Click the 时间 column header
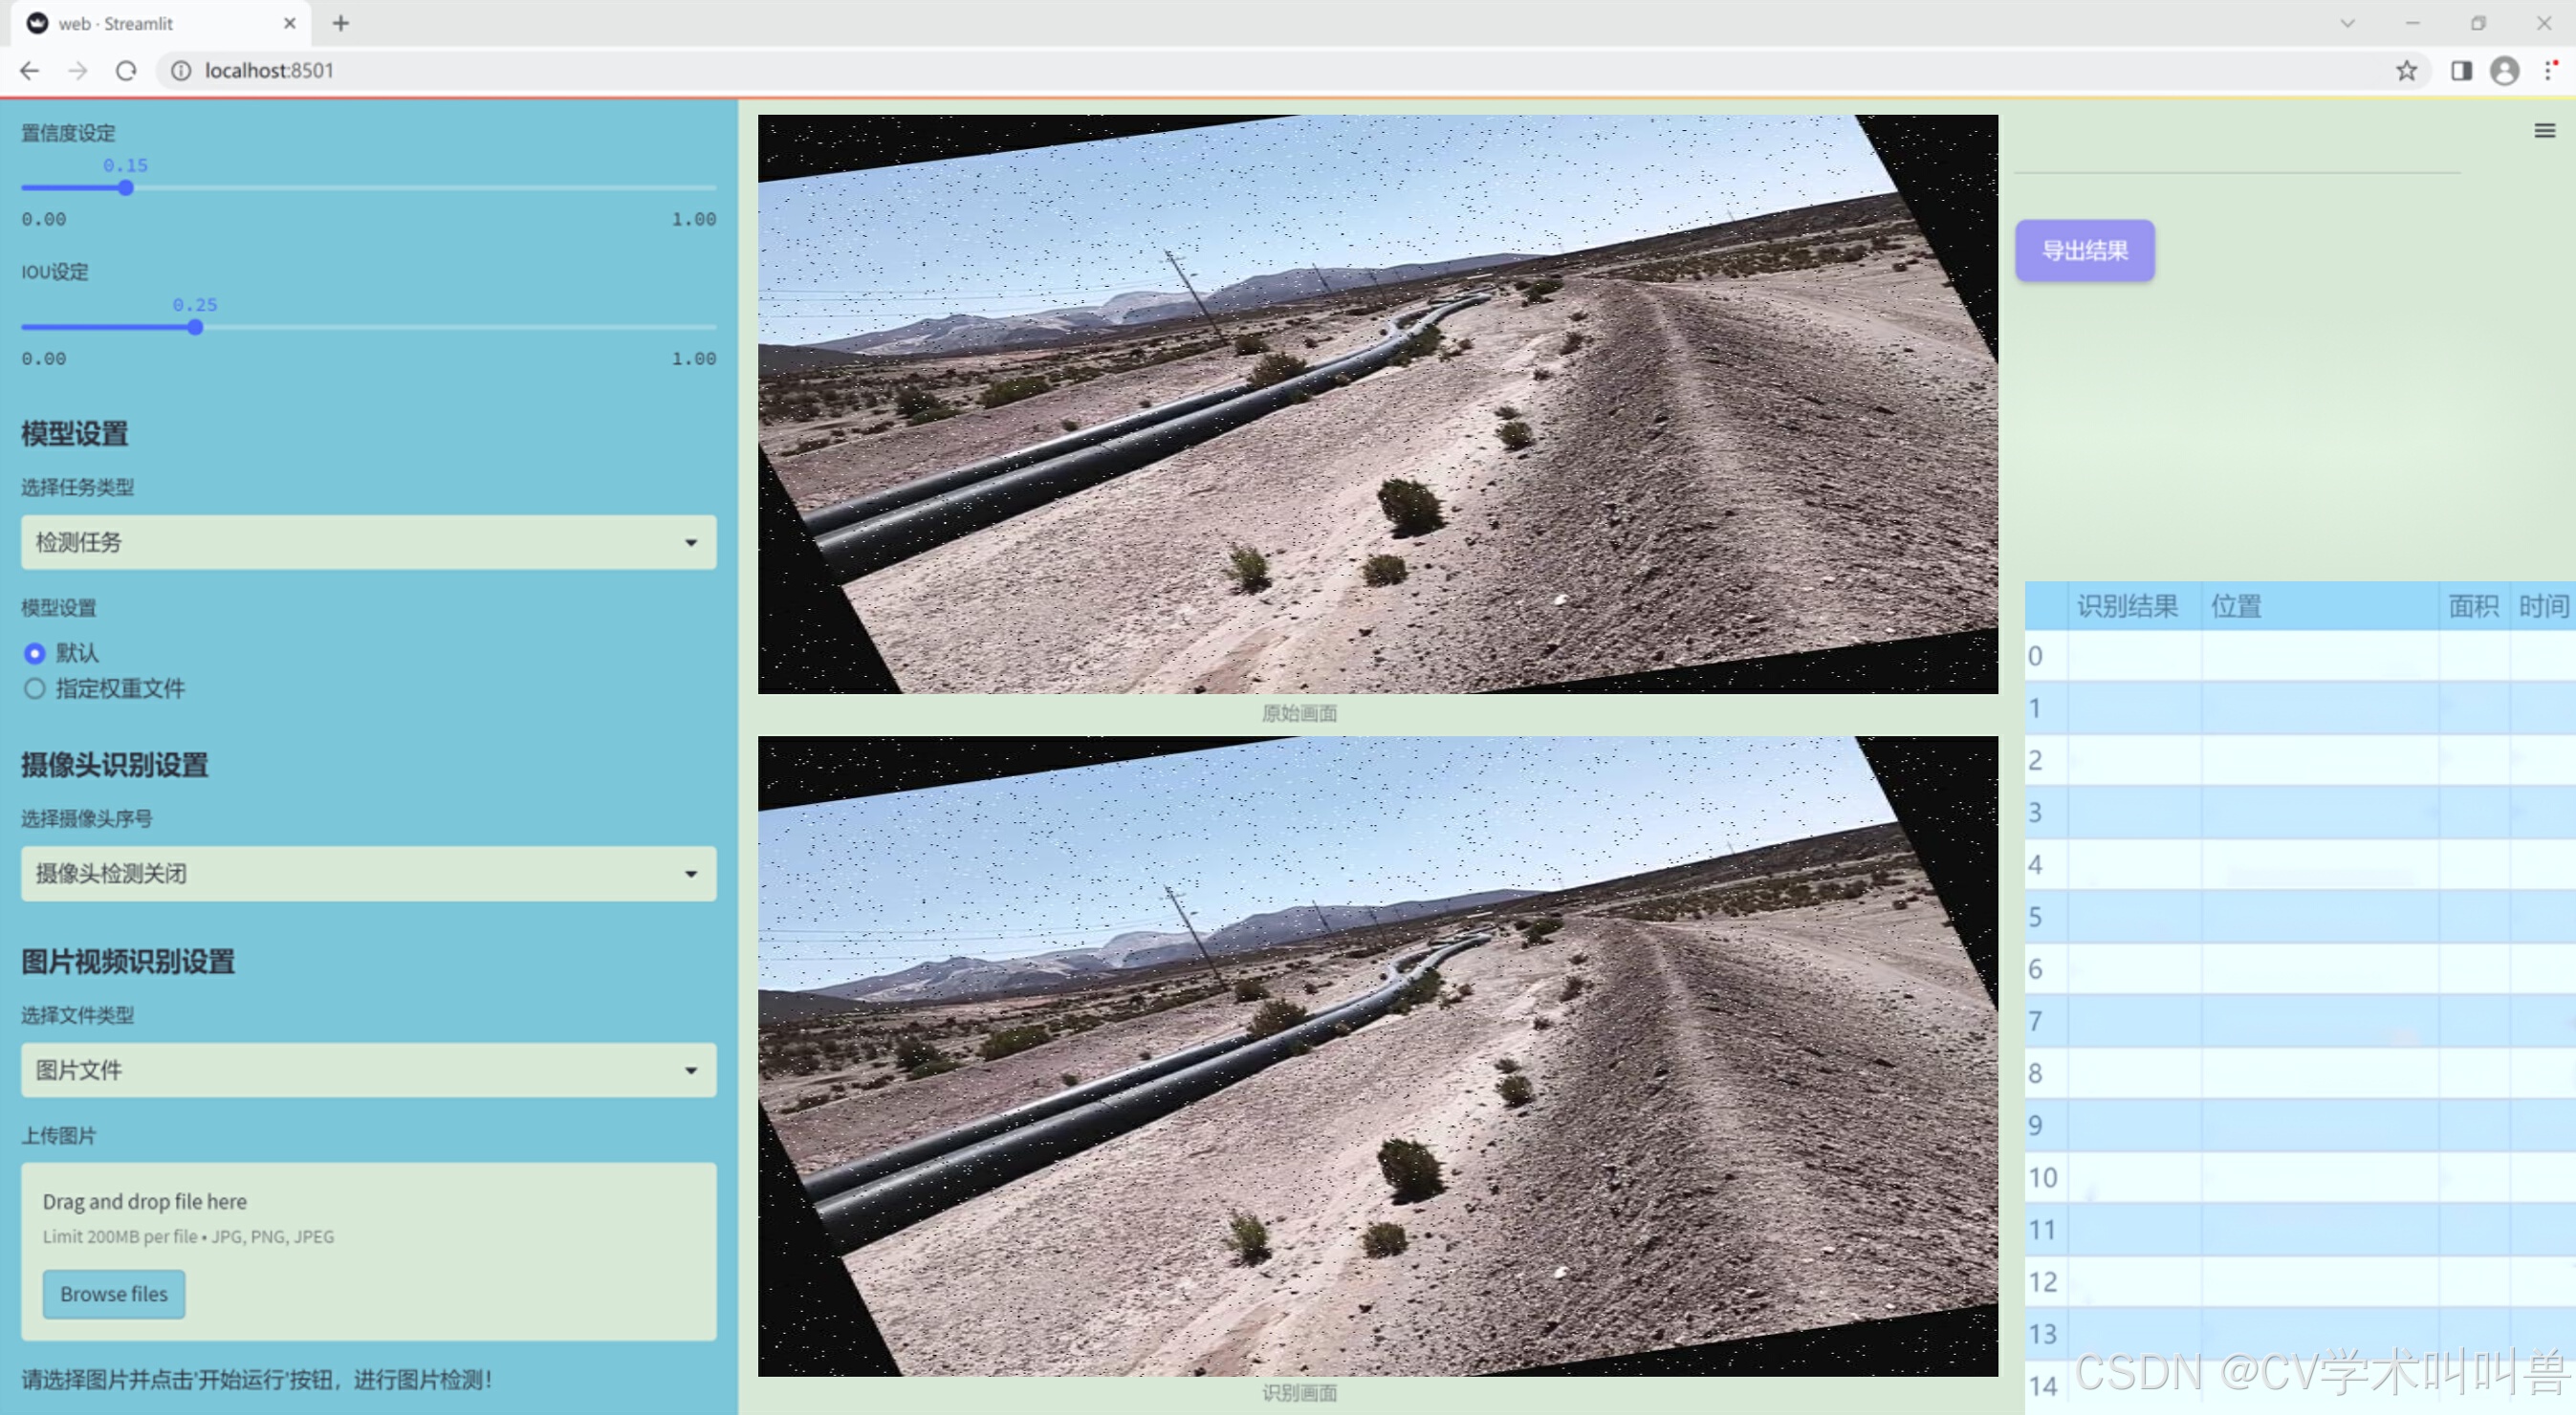 pyautogui.click(x=2542, y=606)
